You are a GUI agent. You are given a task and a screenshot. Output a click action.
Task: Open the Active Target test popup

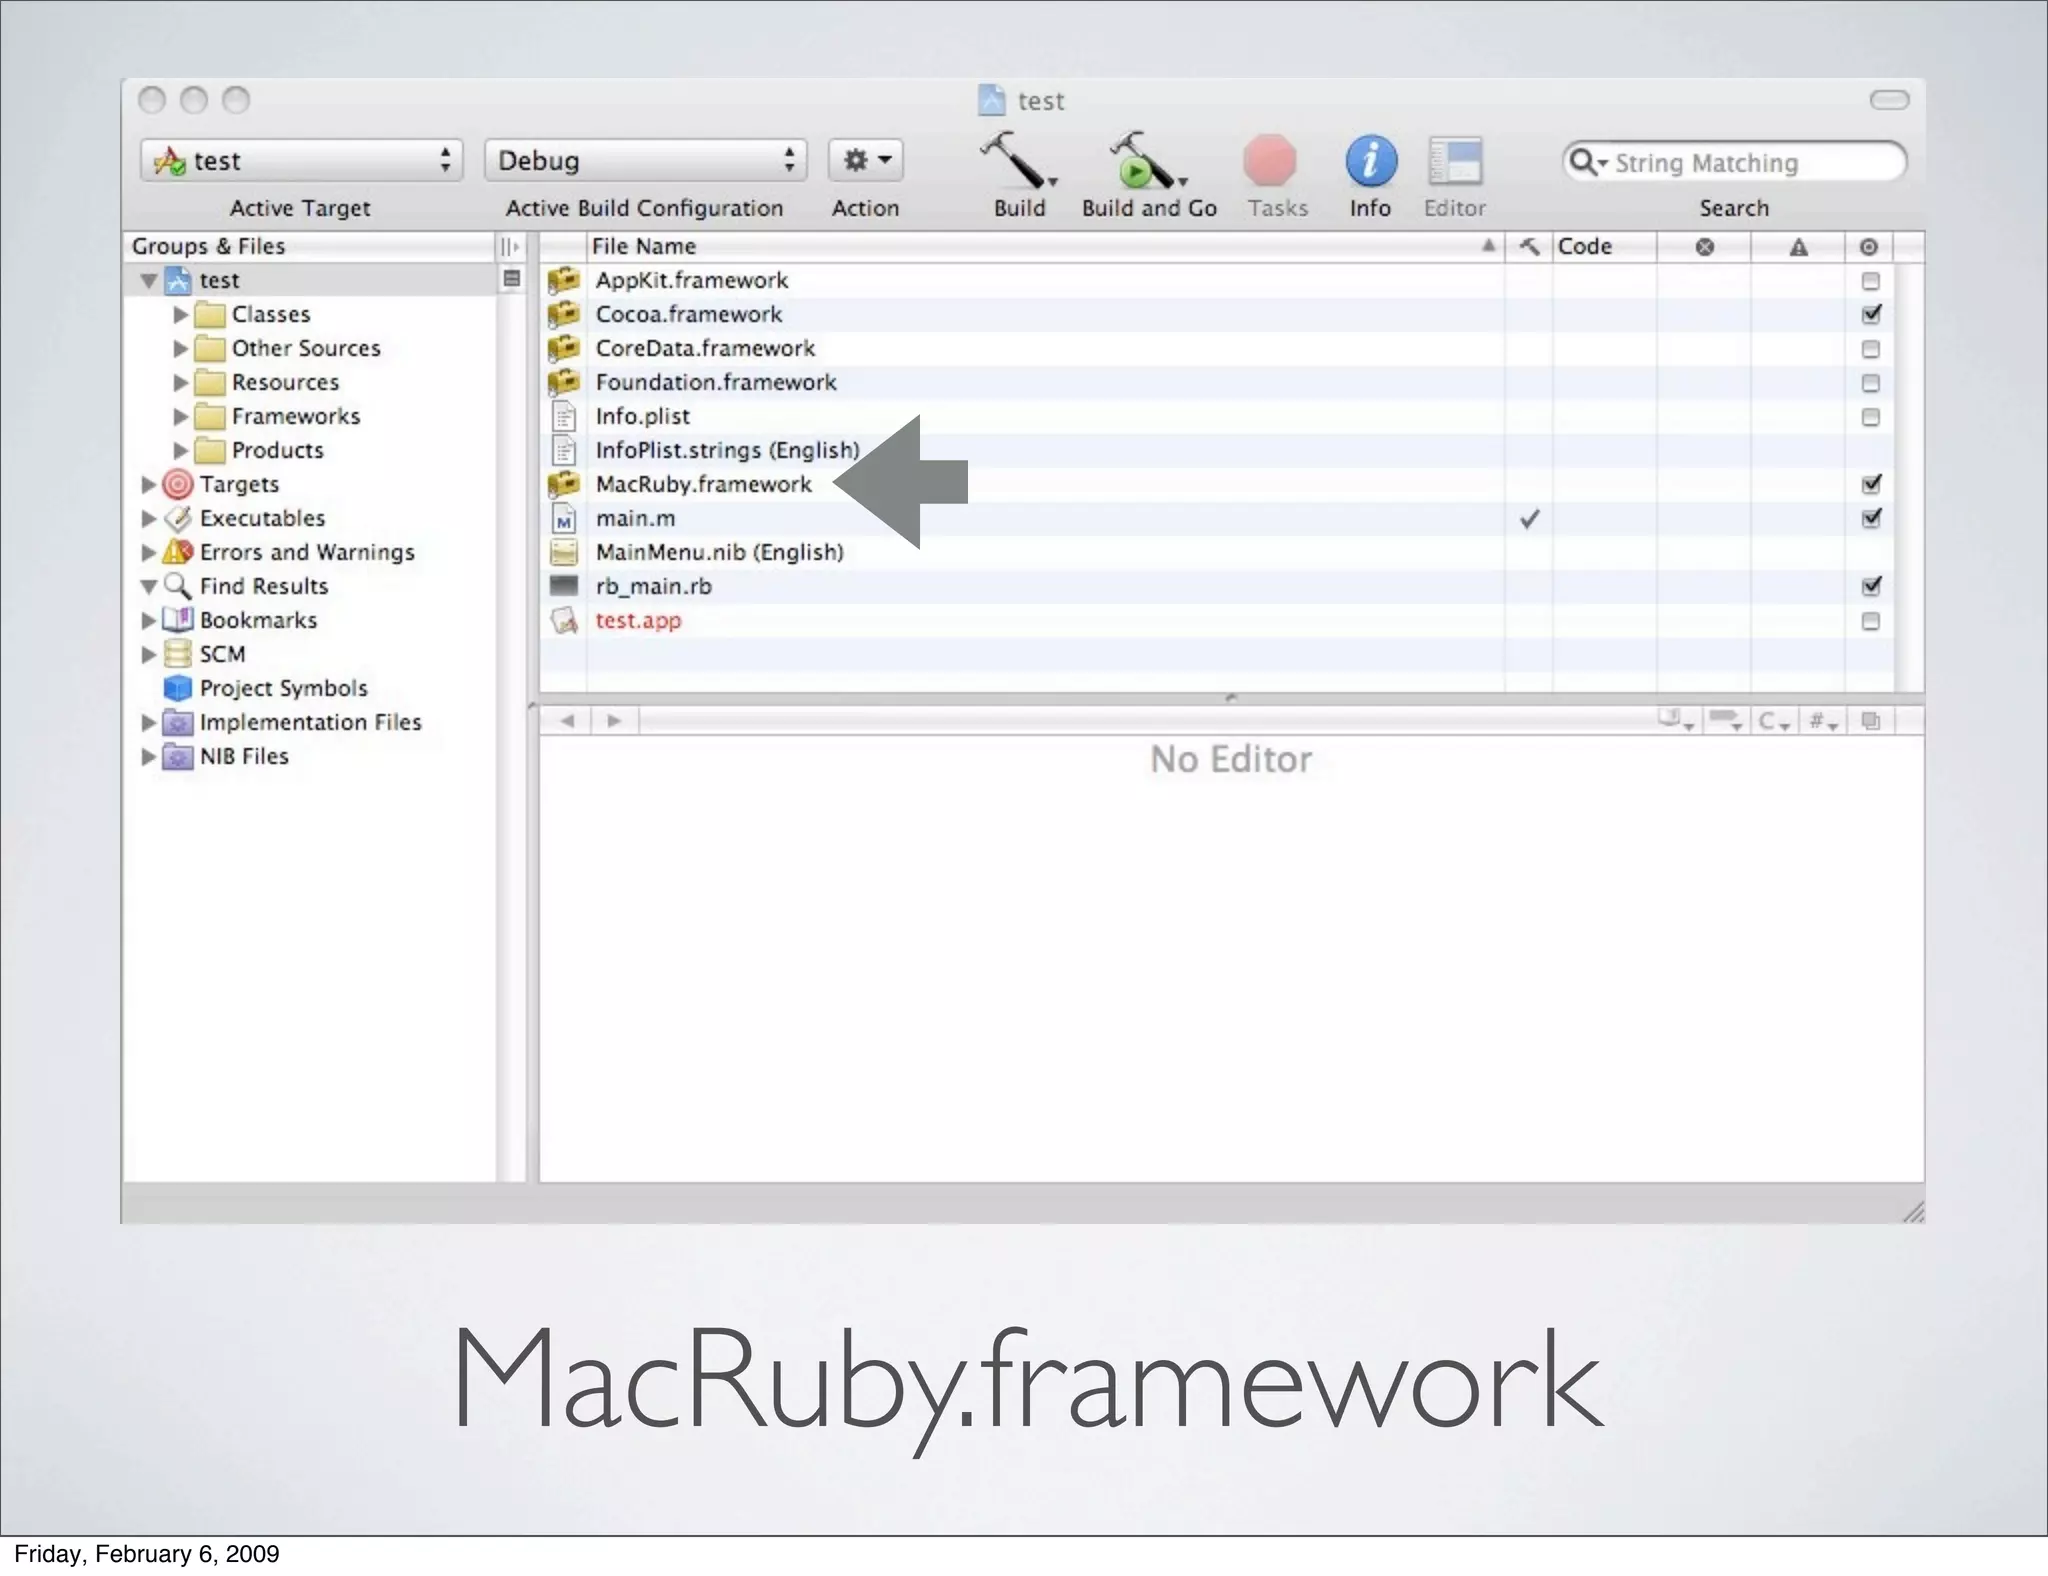(x=301, y=160)
